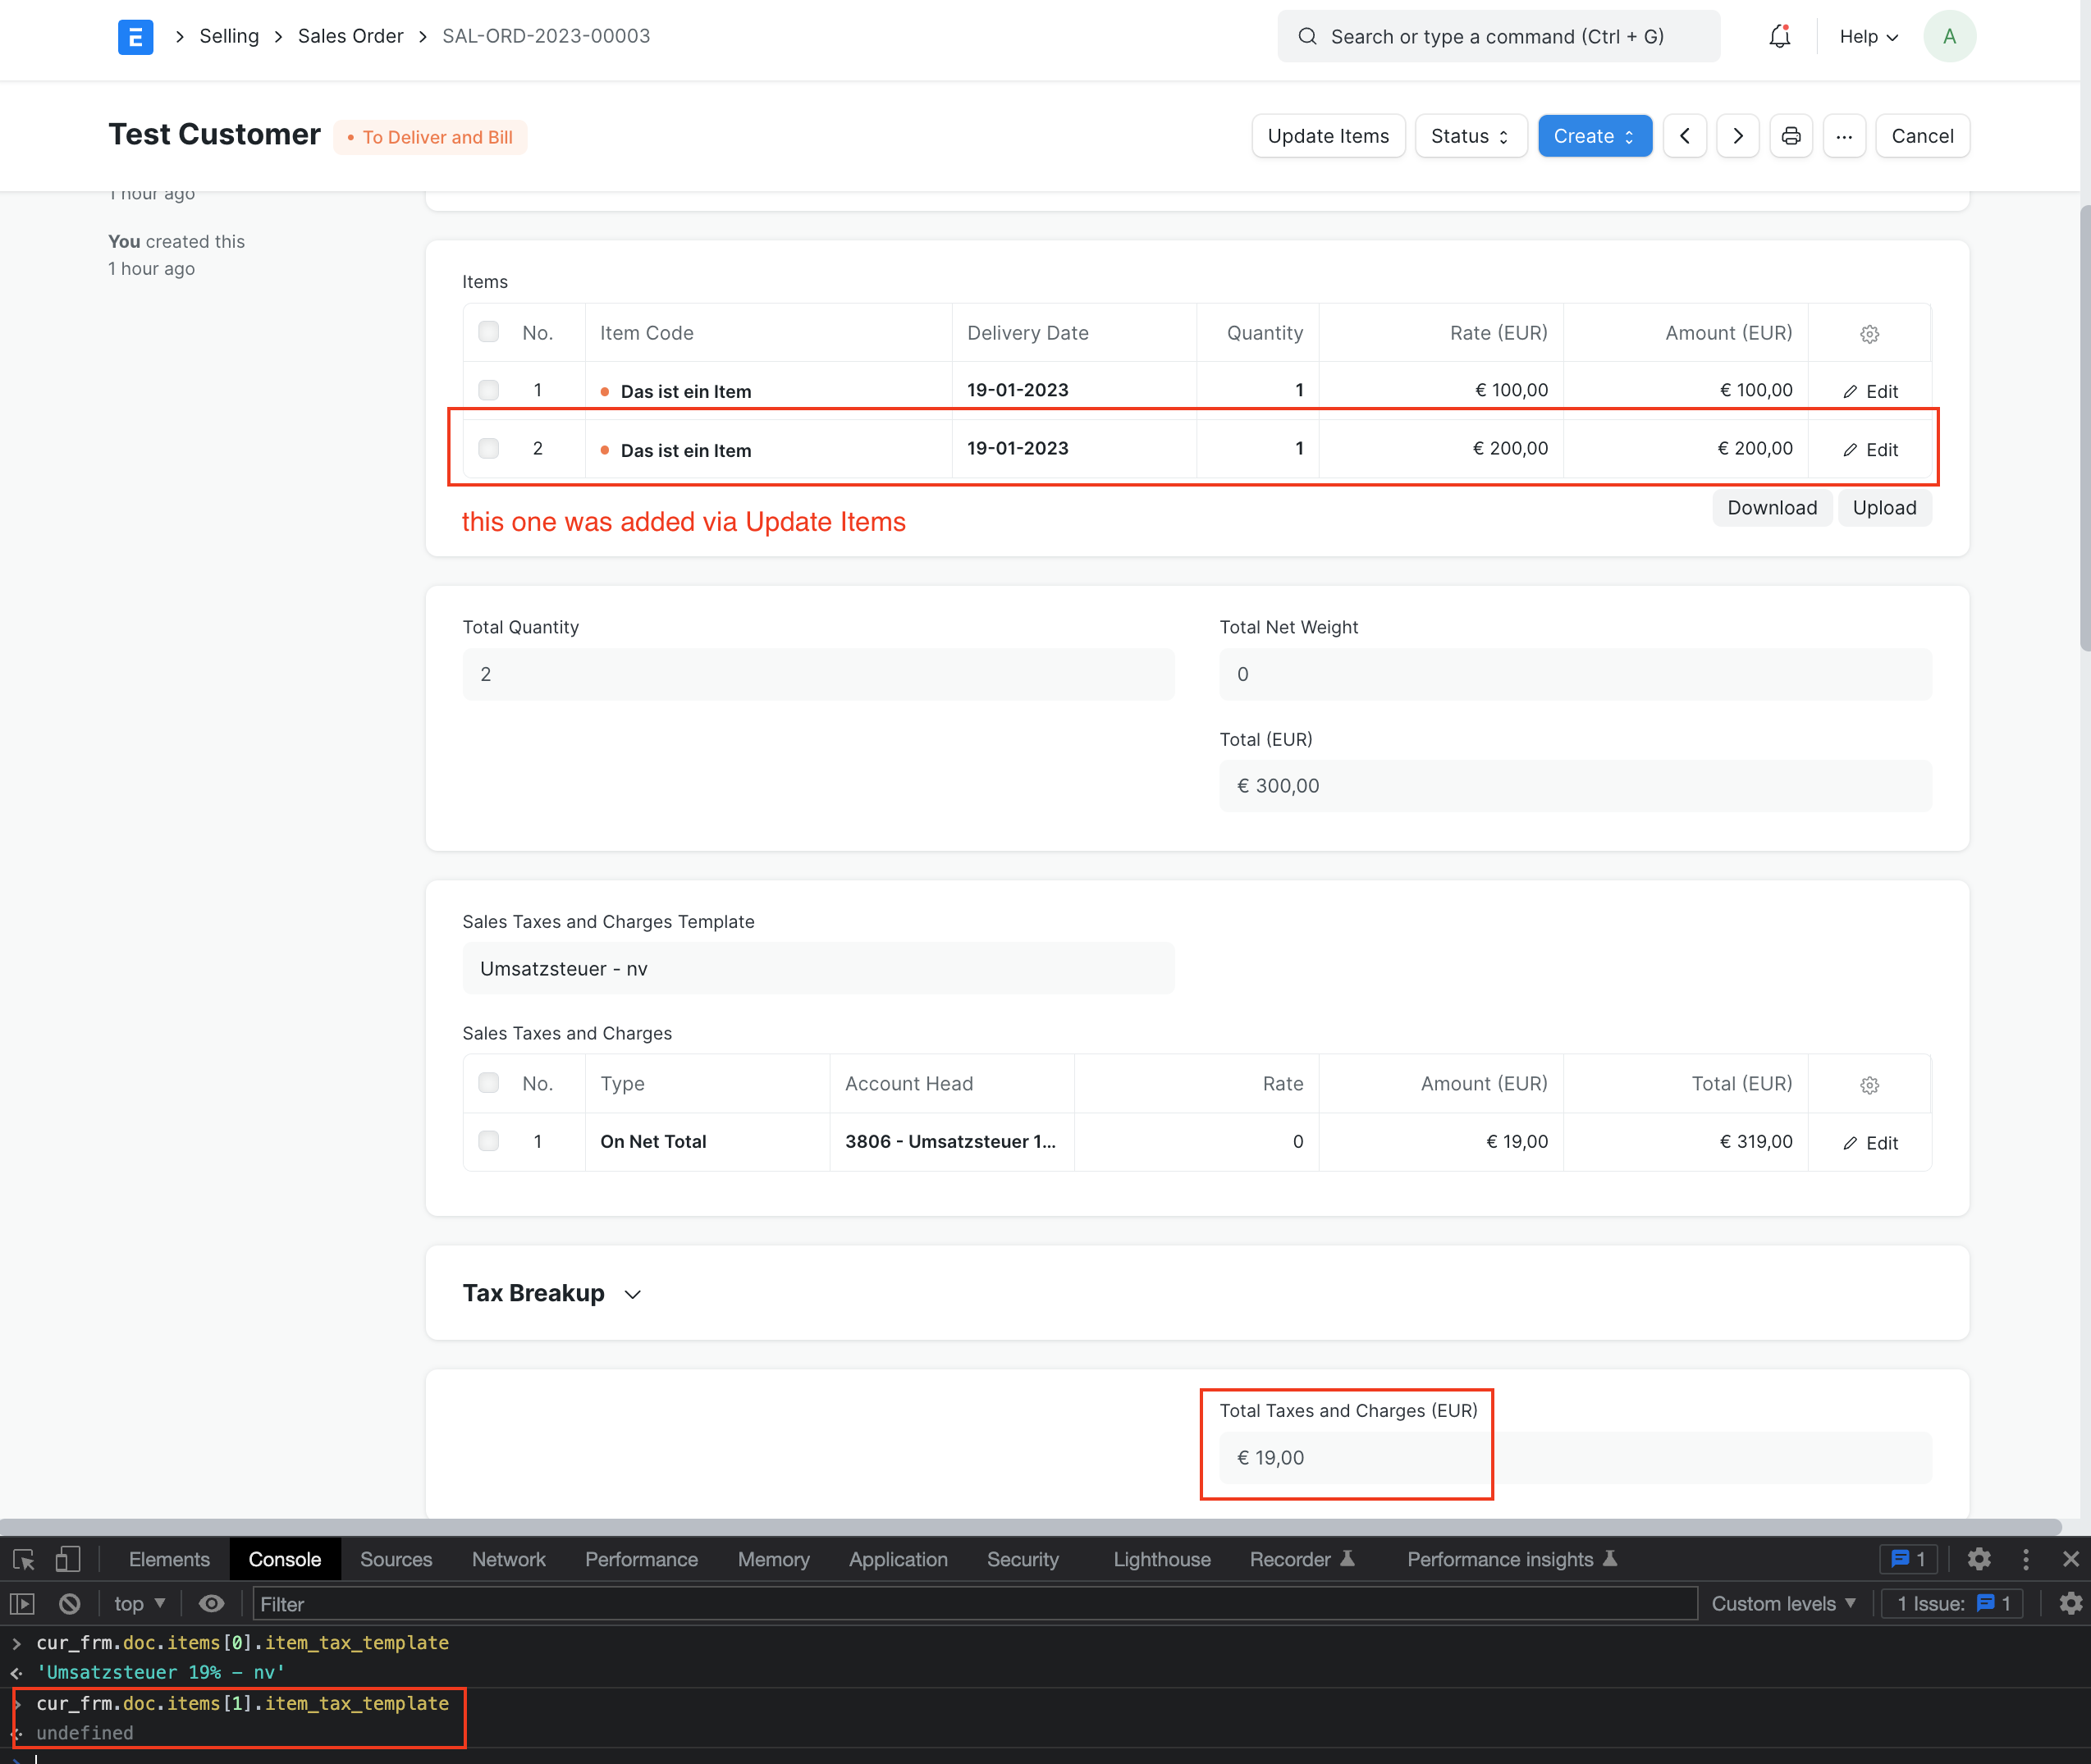Viewport: 2091px width, 1764px height.
Task: Open the notifications bell
Action: [x=1779, y=36]
